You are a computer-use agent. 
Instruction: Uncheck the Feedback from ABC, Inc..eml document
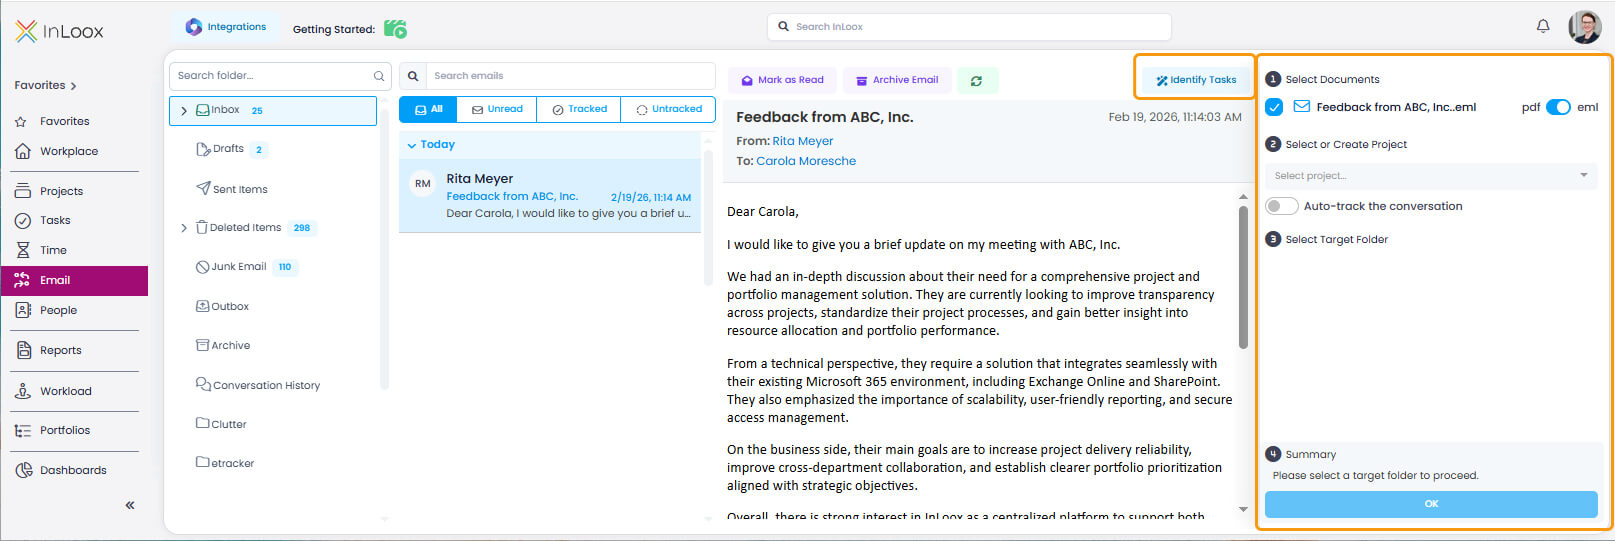[1274, 107]
